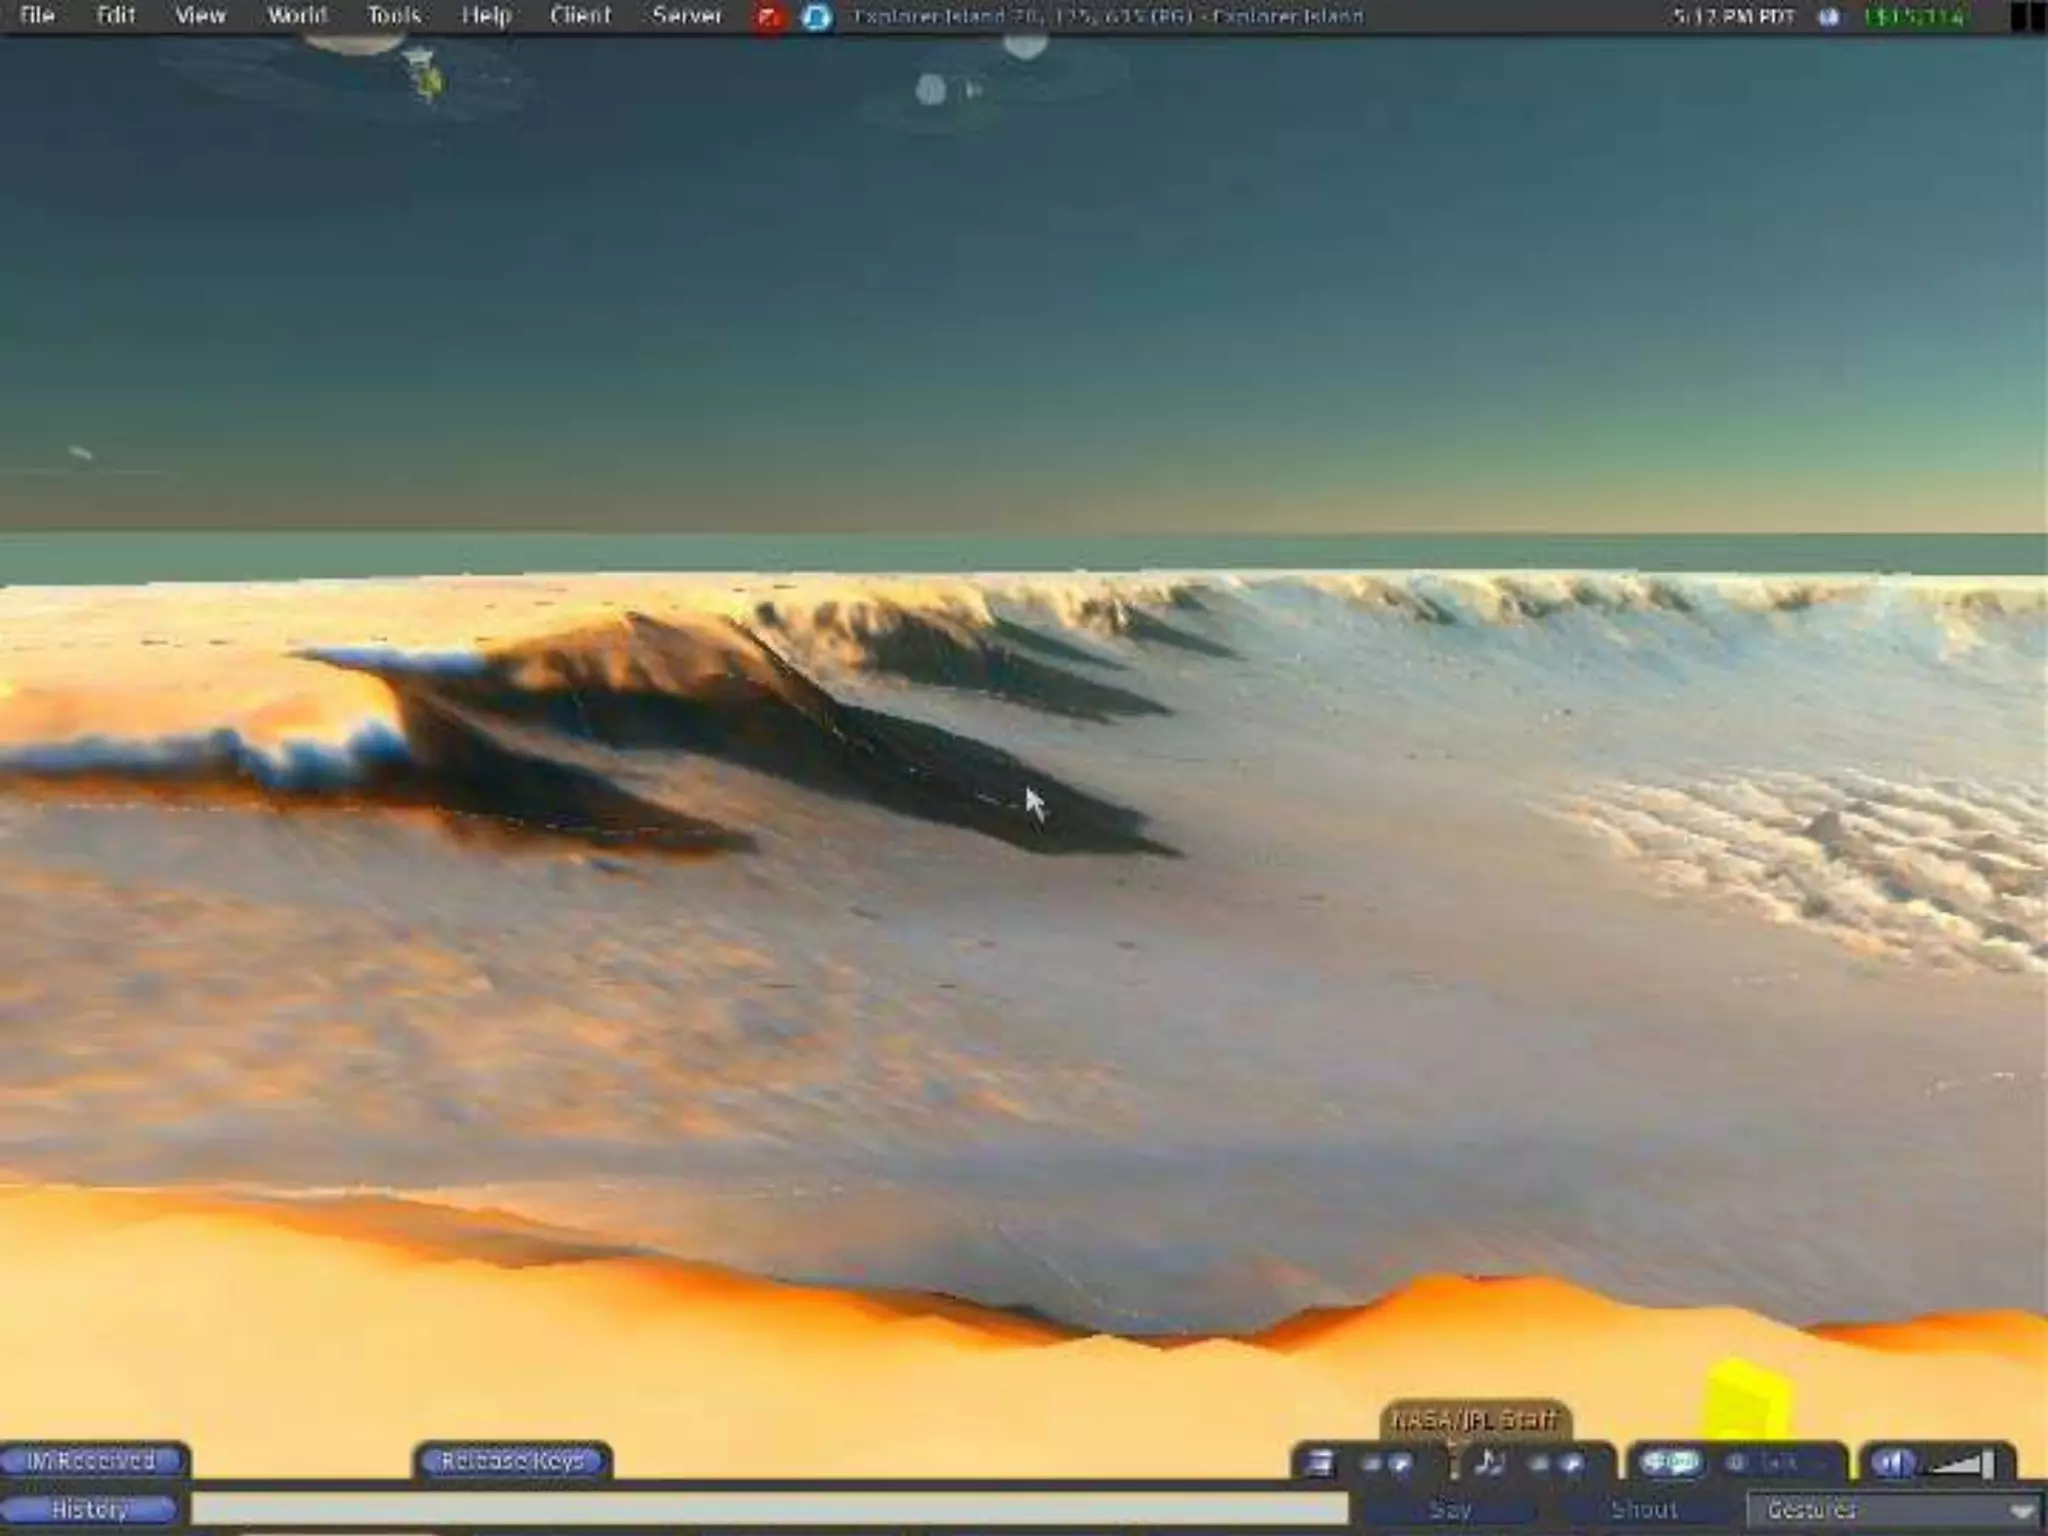Open the Tools menu
Screen dimensions: 2048x1536
tap(393, 16)
